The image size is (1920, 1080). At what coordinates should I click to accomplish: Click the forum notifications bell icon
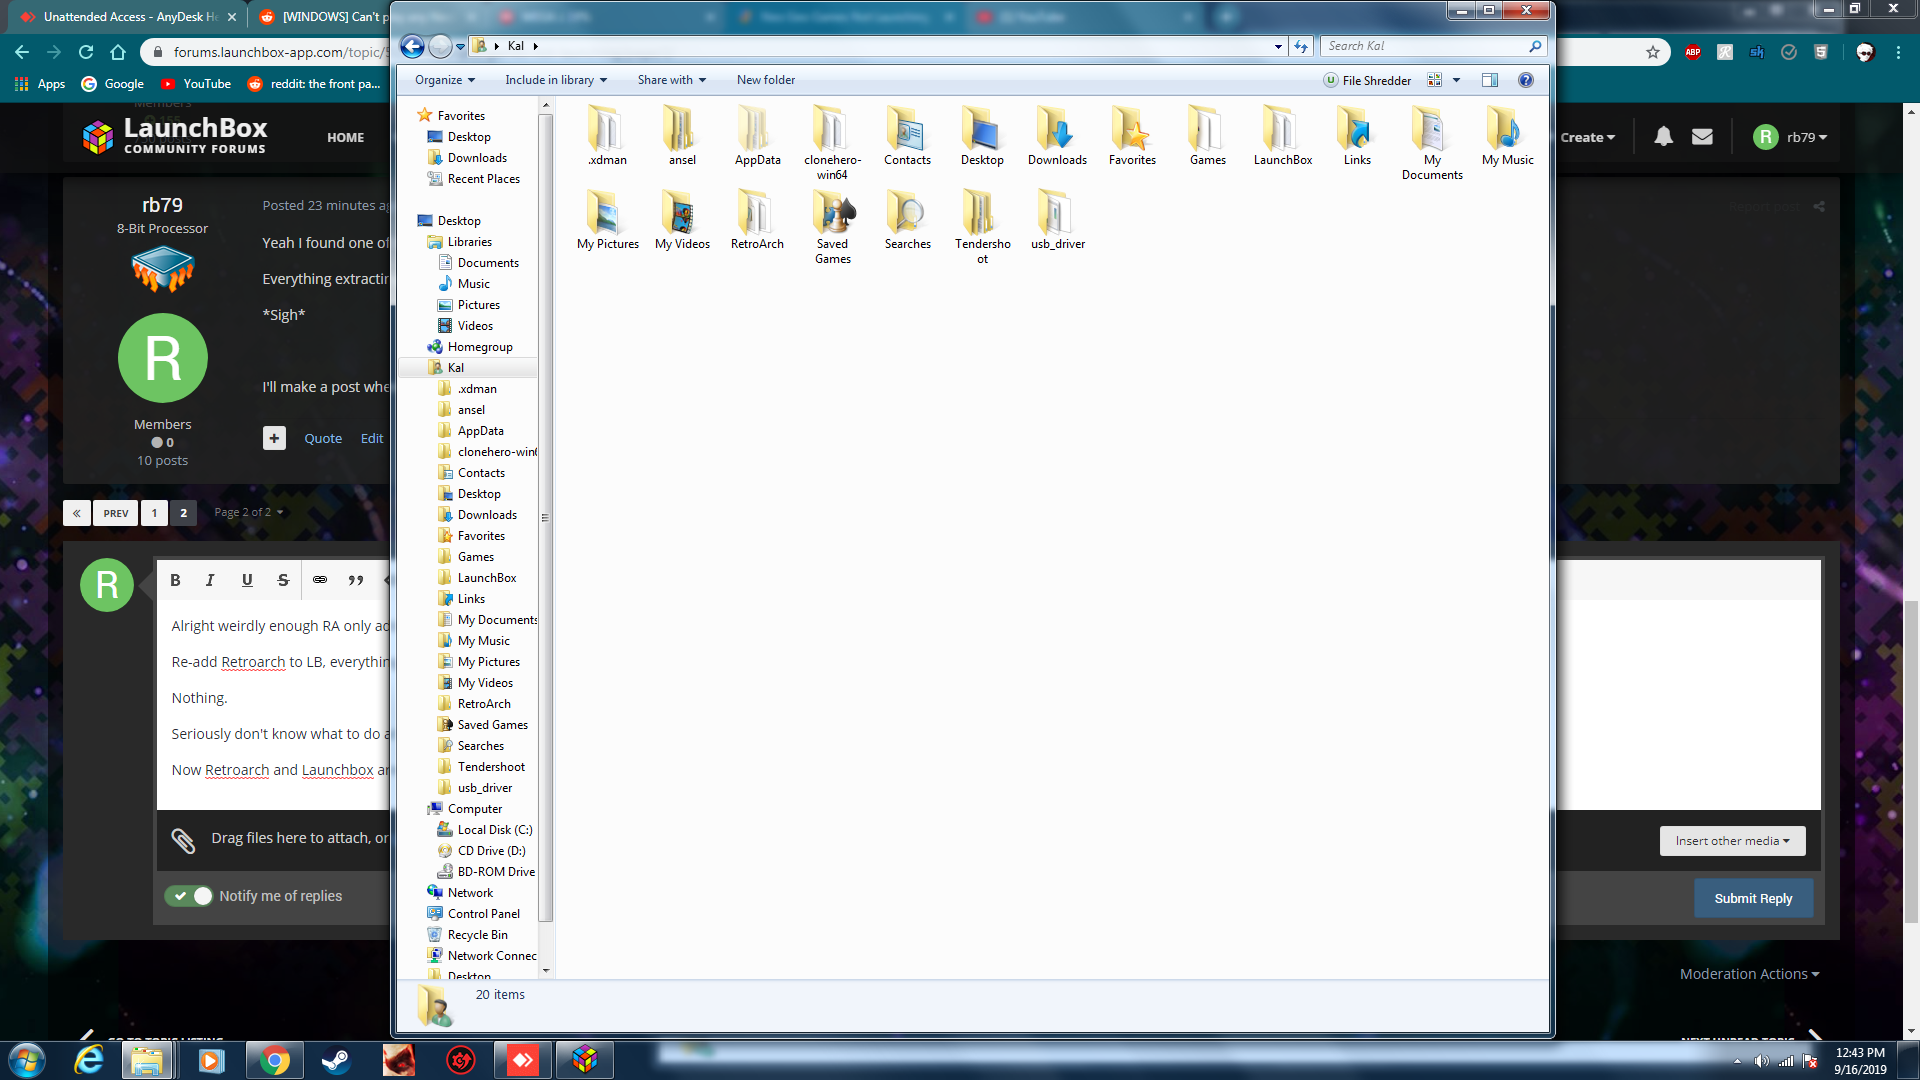[x=1663, y=137]
